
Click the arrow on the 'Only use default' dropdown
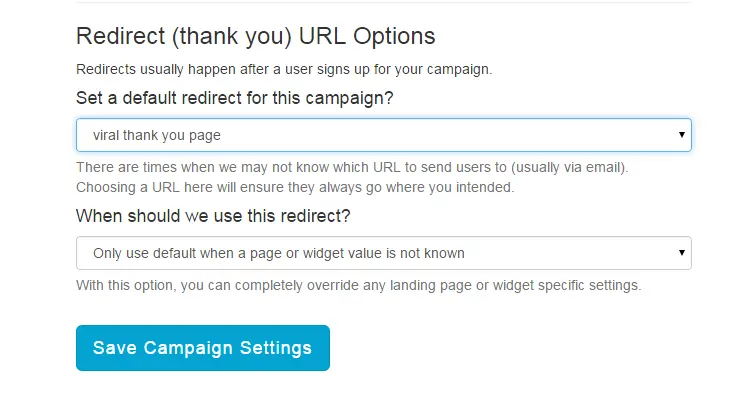[x=681, y=253]
